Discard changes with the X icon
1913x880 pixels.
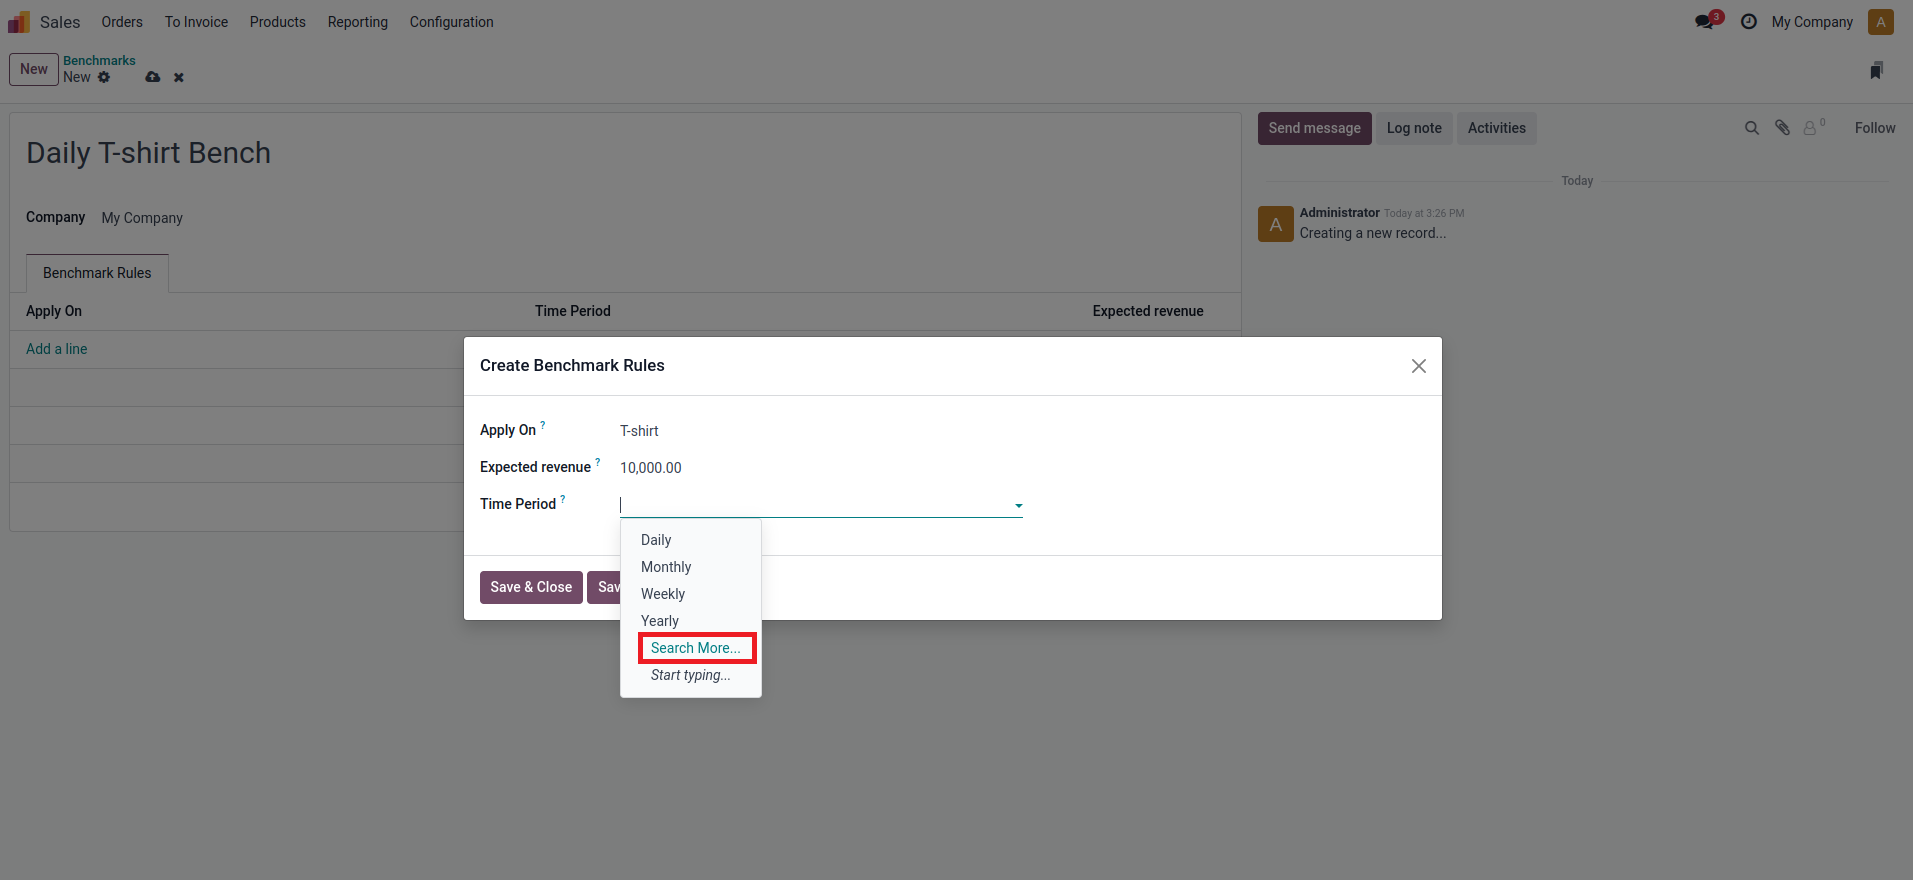(179, 77)
